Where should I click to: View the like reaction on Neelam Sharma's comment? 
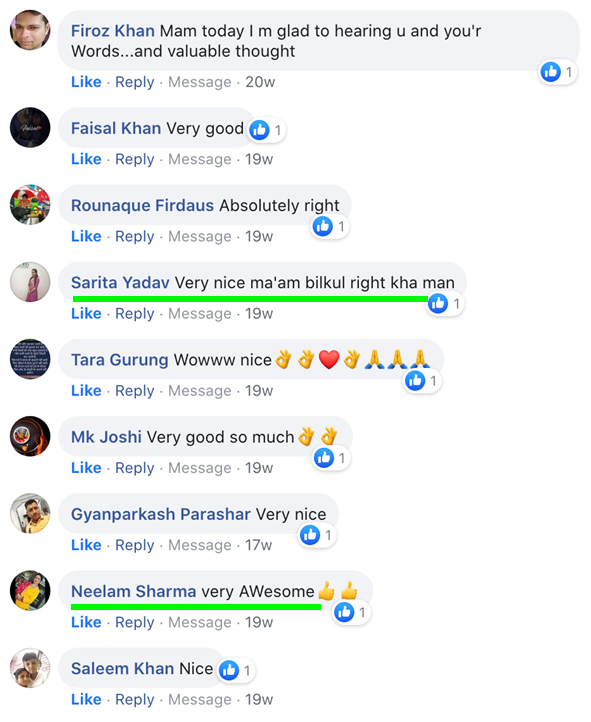[x=351, y=612]
